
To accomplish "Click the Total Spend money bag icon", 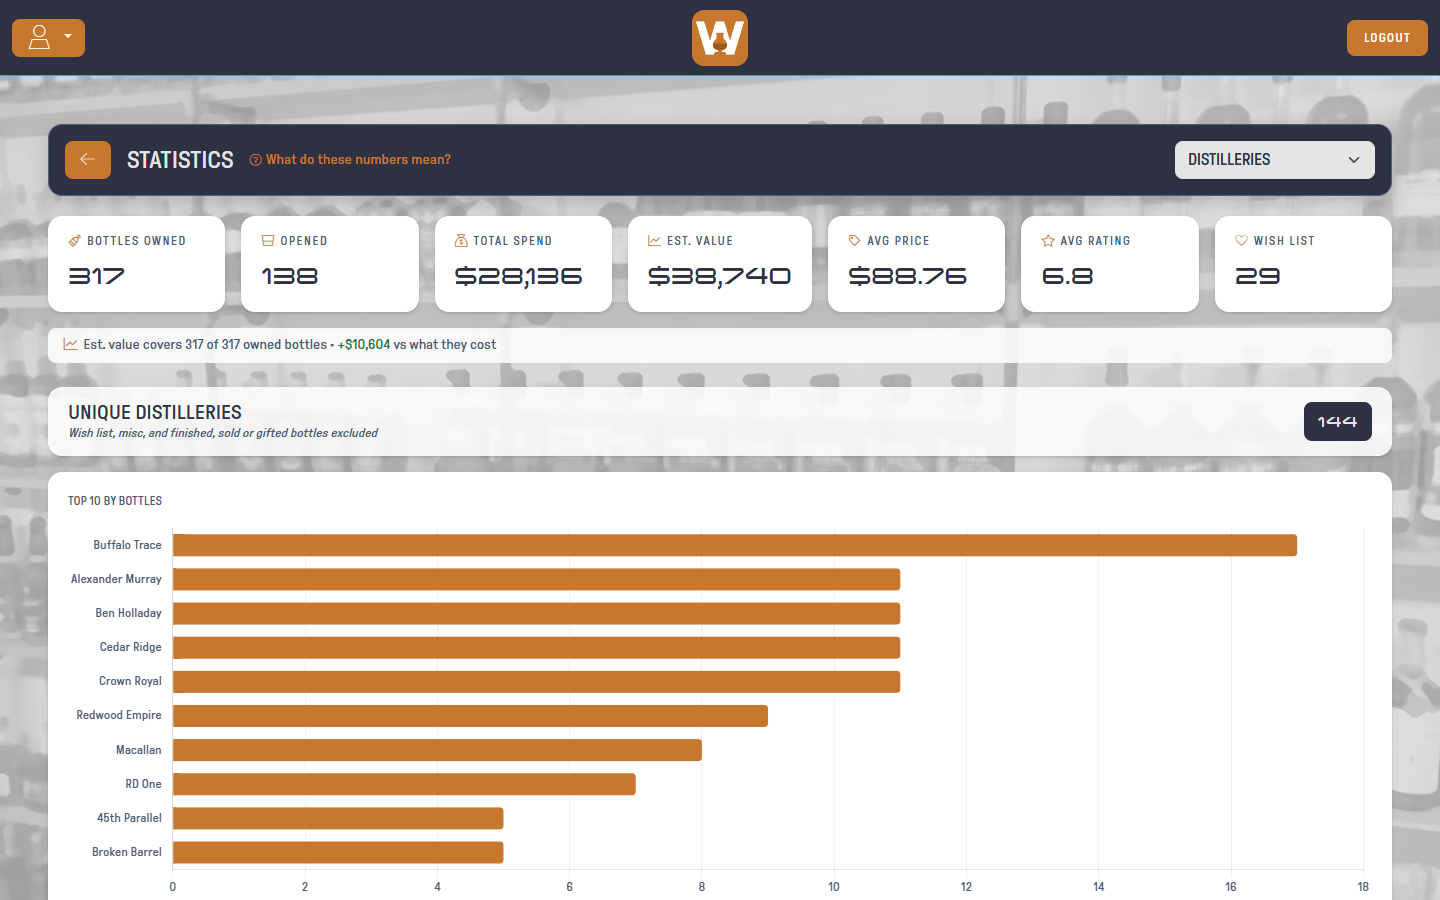I will pos(461,241).
